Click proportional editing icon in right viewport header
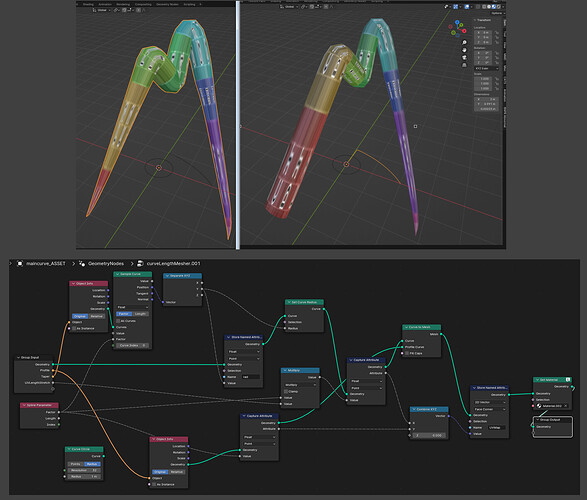This screenshot has height=500, width=587. [x=326, y=7]
